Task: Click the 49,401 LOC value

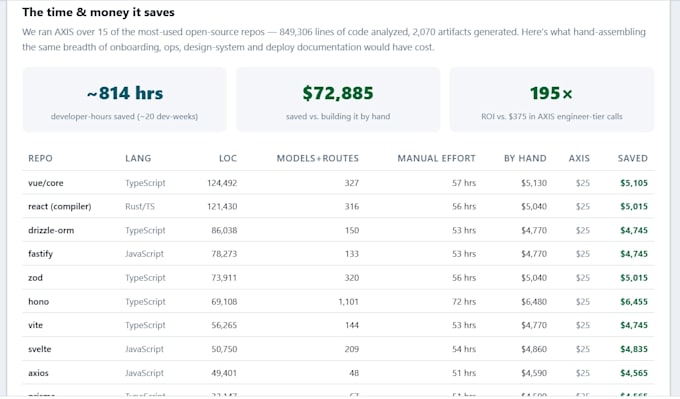Action: (224, 373)
